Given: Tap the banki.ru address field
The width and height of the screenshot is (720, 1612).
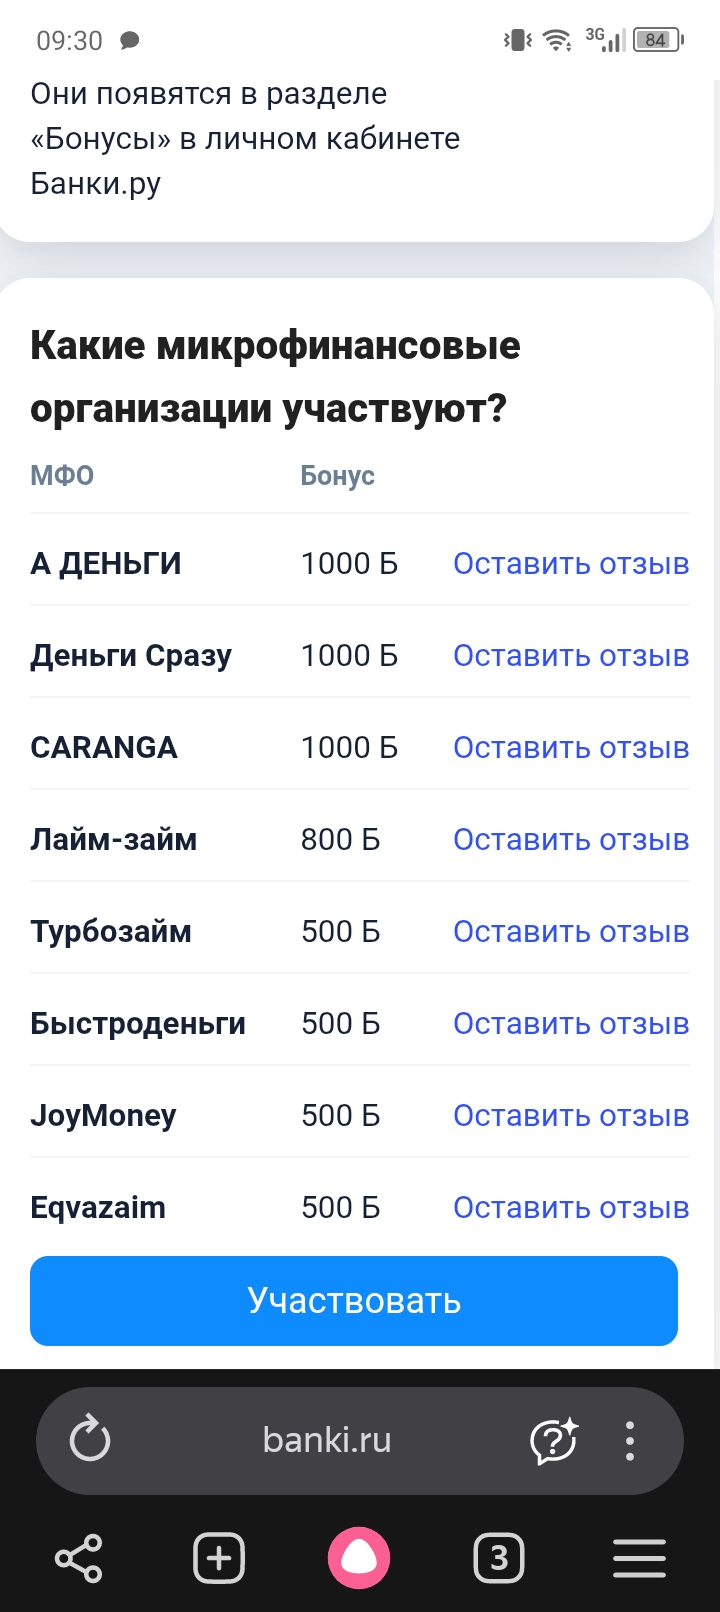Looking at the screenshot, I should point(327,1441).
